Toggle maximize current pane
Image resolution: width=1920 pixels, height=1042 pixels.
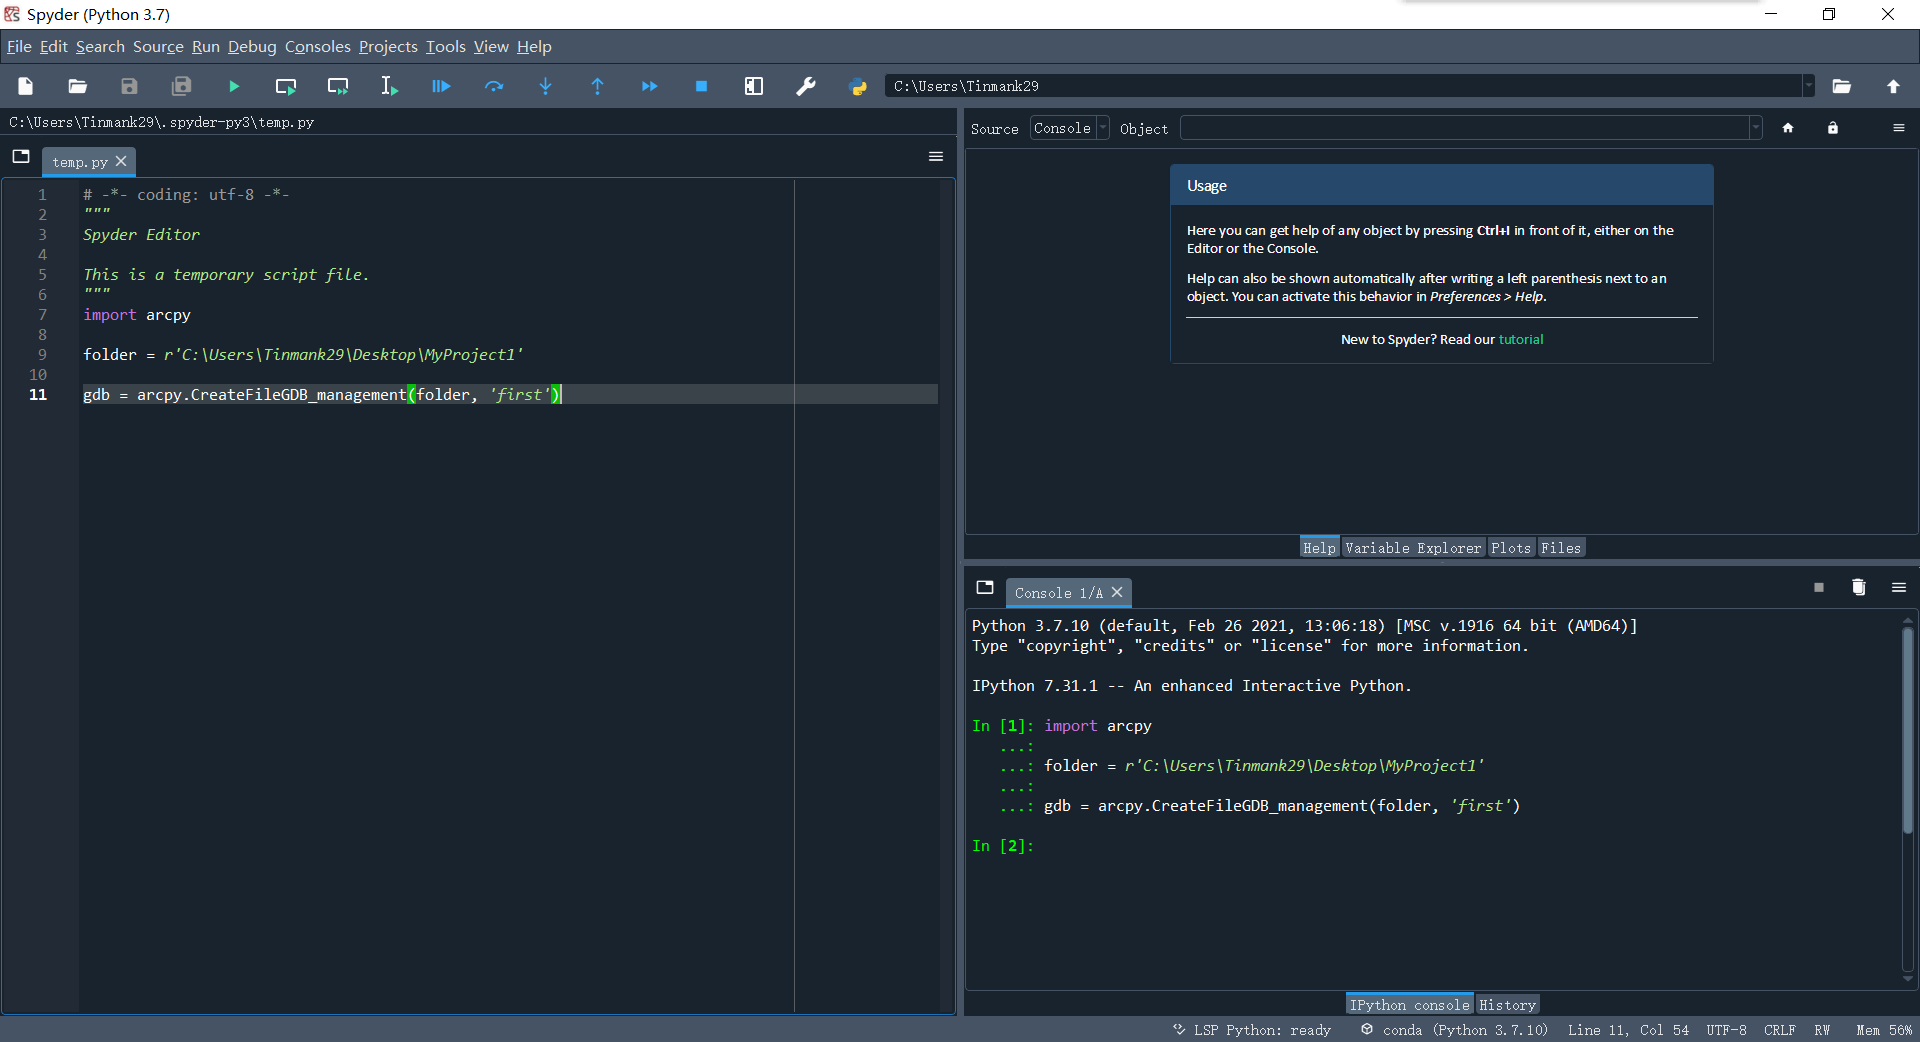tap(754, 87)
